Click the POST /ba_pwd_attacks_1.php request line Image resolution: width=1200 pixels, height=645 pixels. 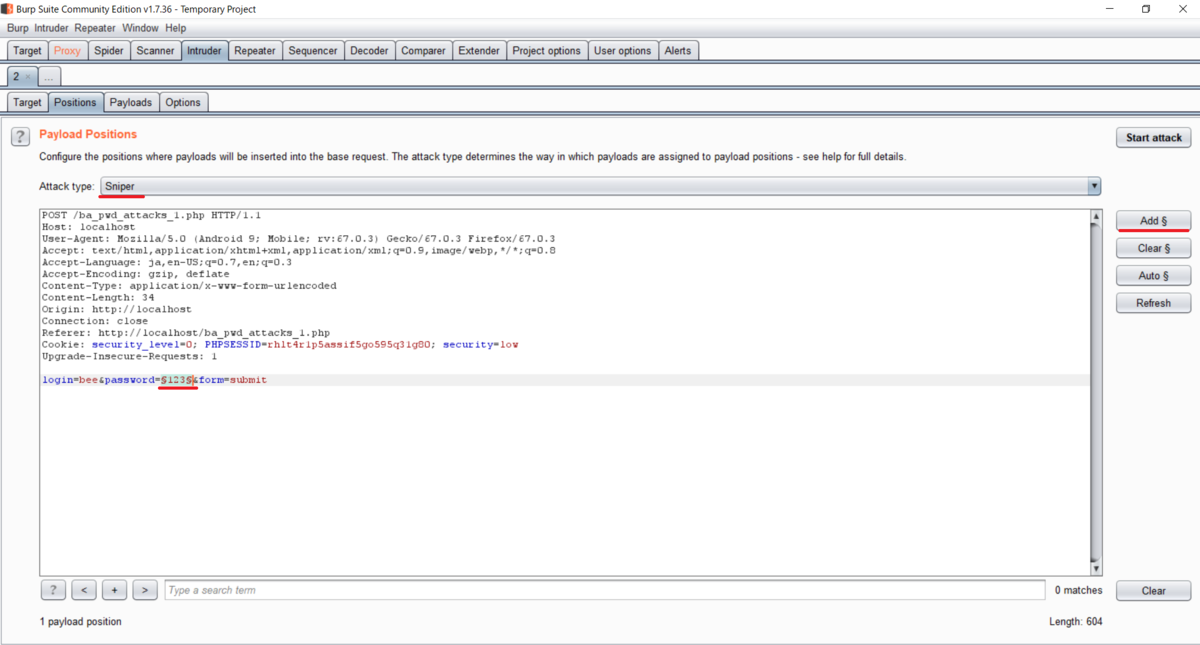[152, 215]
